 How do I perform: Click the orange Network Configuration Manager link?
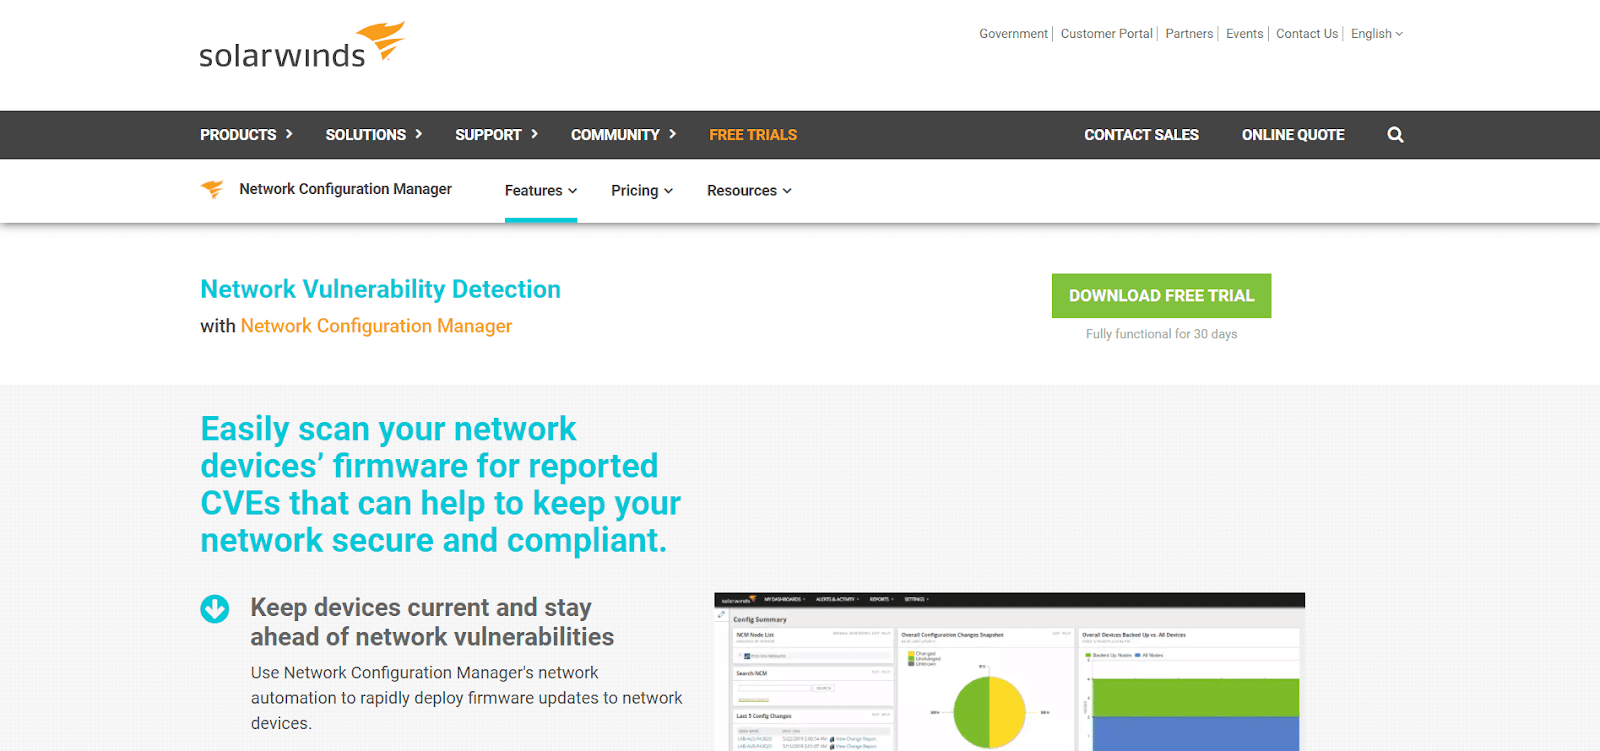pyautogui.click(x=376, y=326)
